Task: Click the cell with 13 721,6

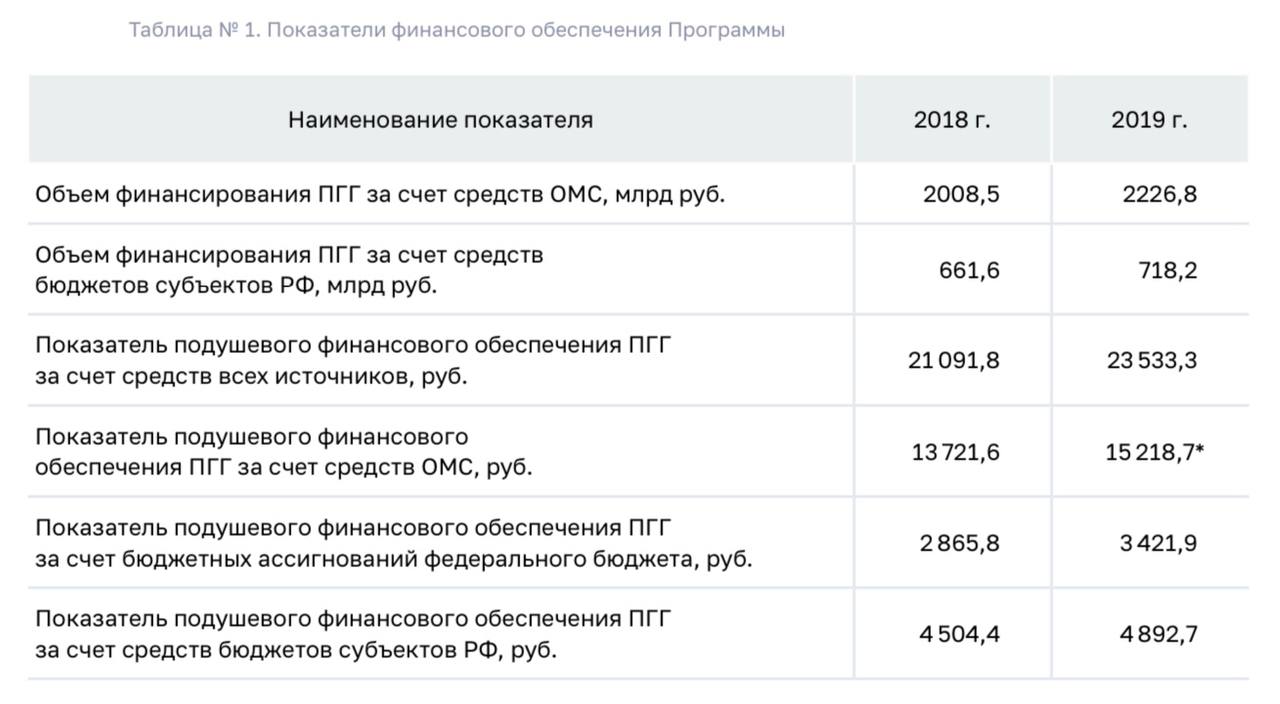Action: click(955, 452)
